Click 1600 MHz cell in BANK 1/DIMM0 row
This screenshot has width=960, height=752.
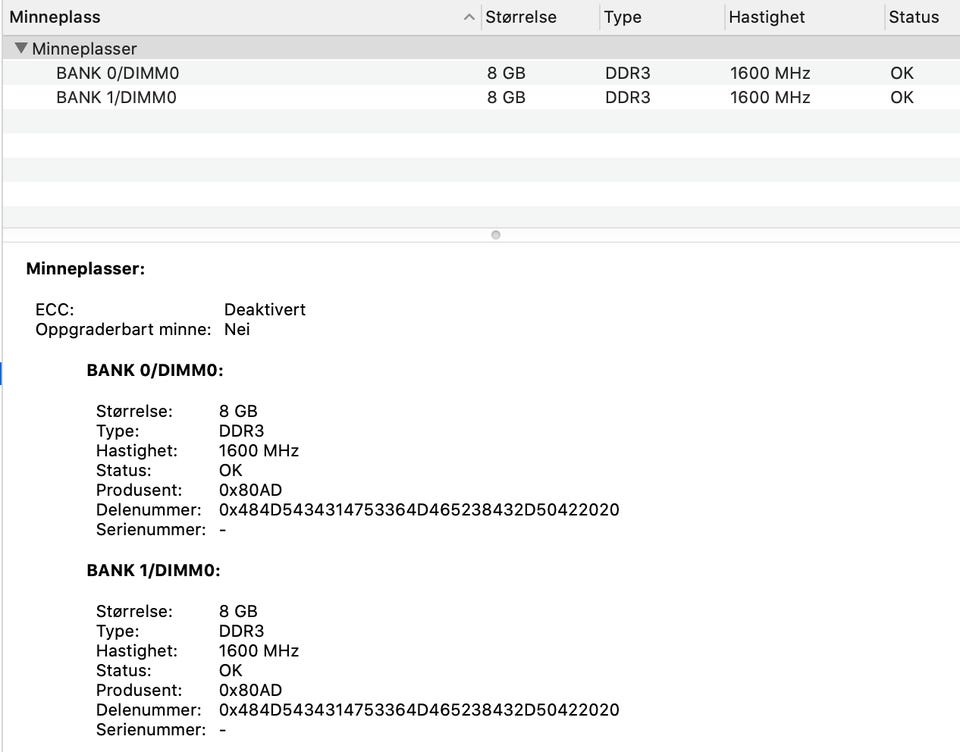click(x=770, y=97)
